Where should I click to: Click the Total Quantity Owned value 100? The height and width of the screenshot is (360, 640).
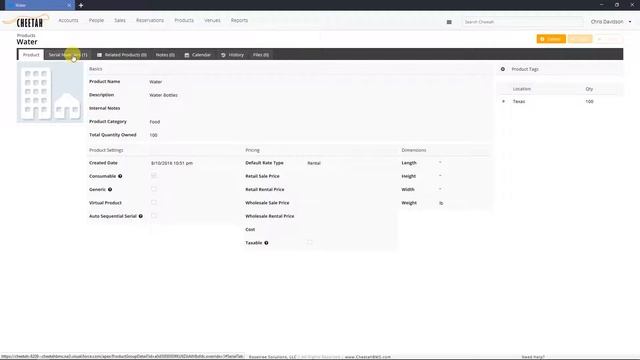tap(153, 135)
